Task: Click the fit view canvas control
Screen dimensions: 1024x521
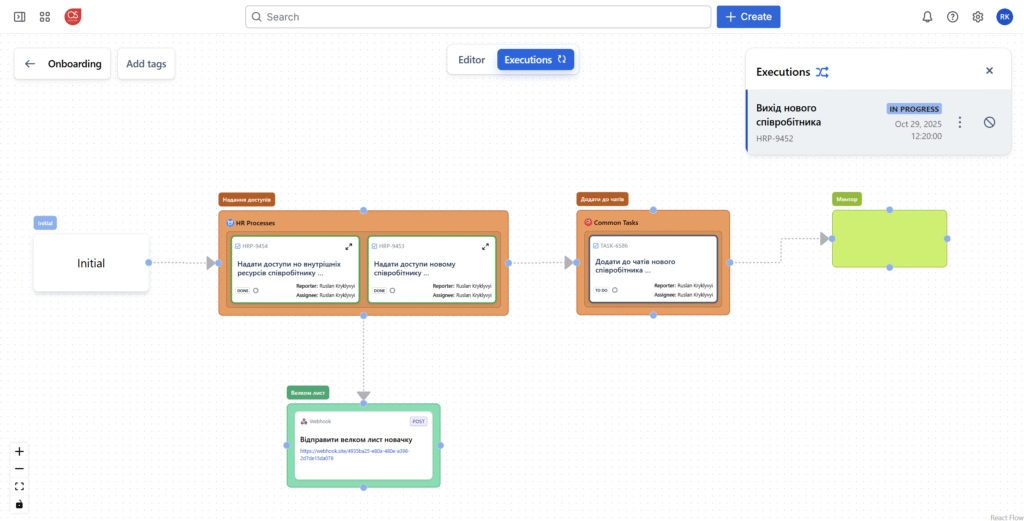Action: 19,486
